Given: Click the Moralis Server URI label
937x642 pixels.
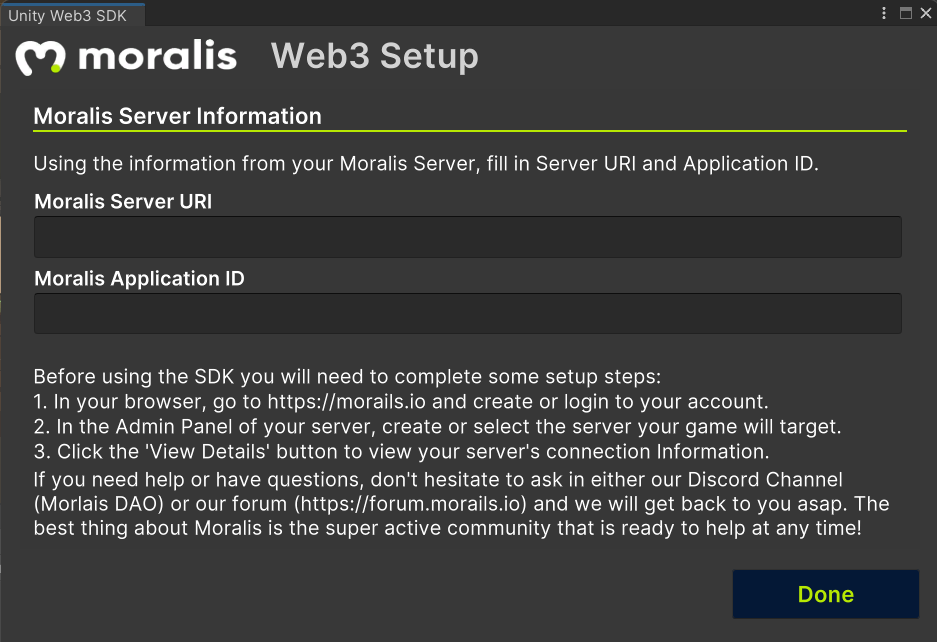Looking at the screenshot, I should [x=123, y=201].
